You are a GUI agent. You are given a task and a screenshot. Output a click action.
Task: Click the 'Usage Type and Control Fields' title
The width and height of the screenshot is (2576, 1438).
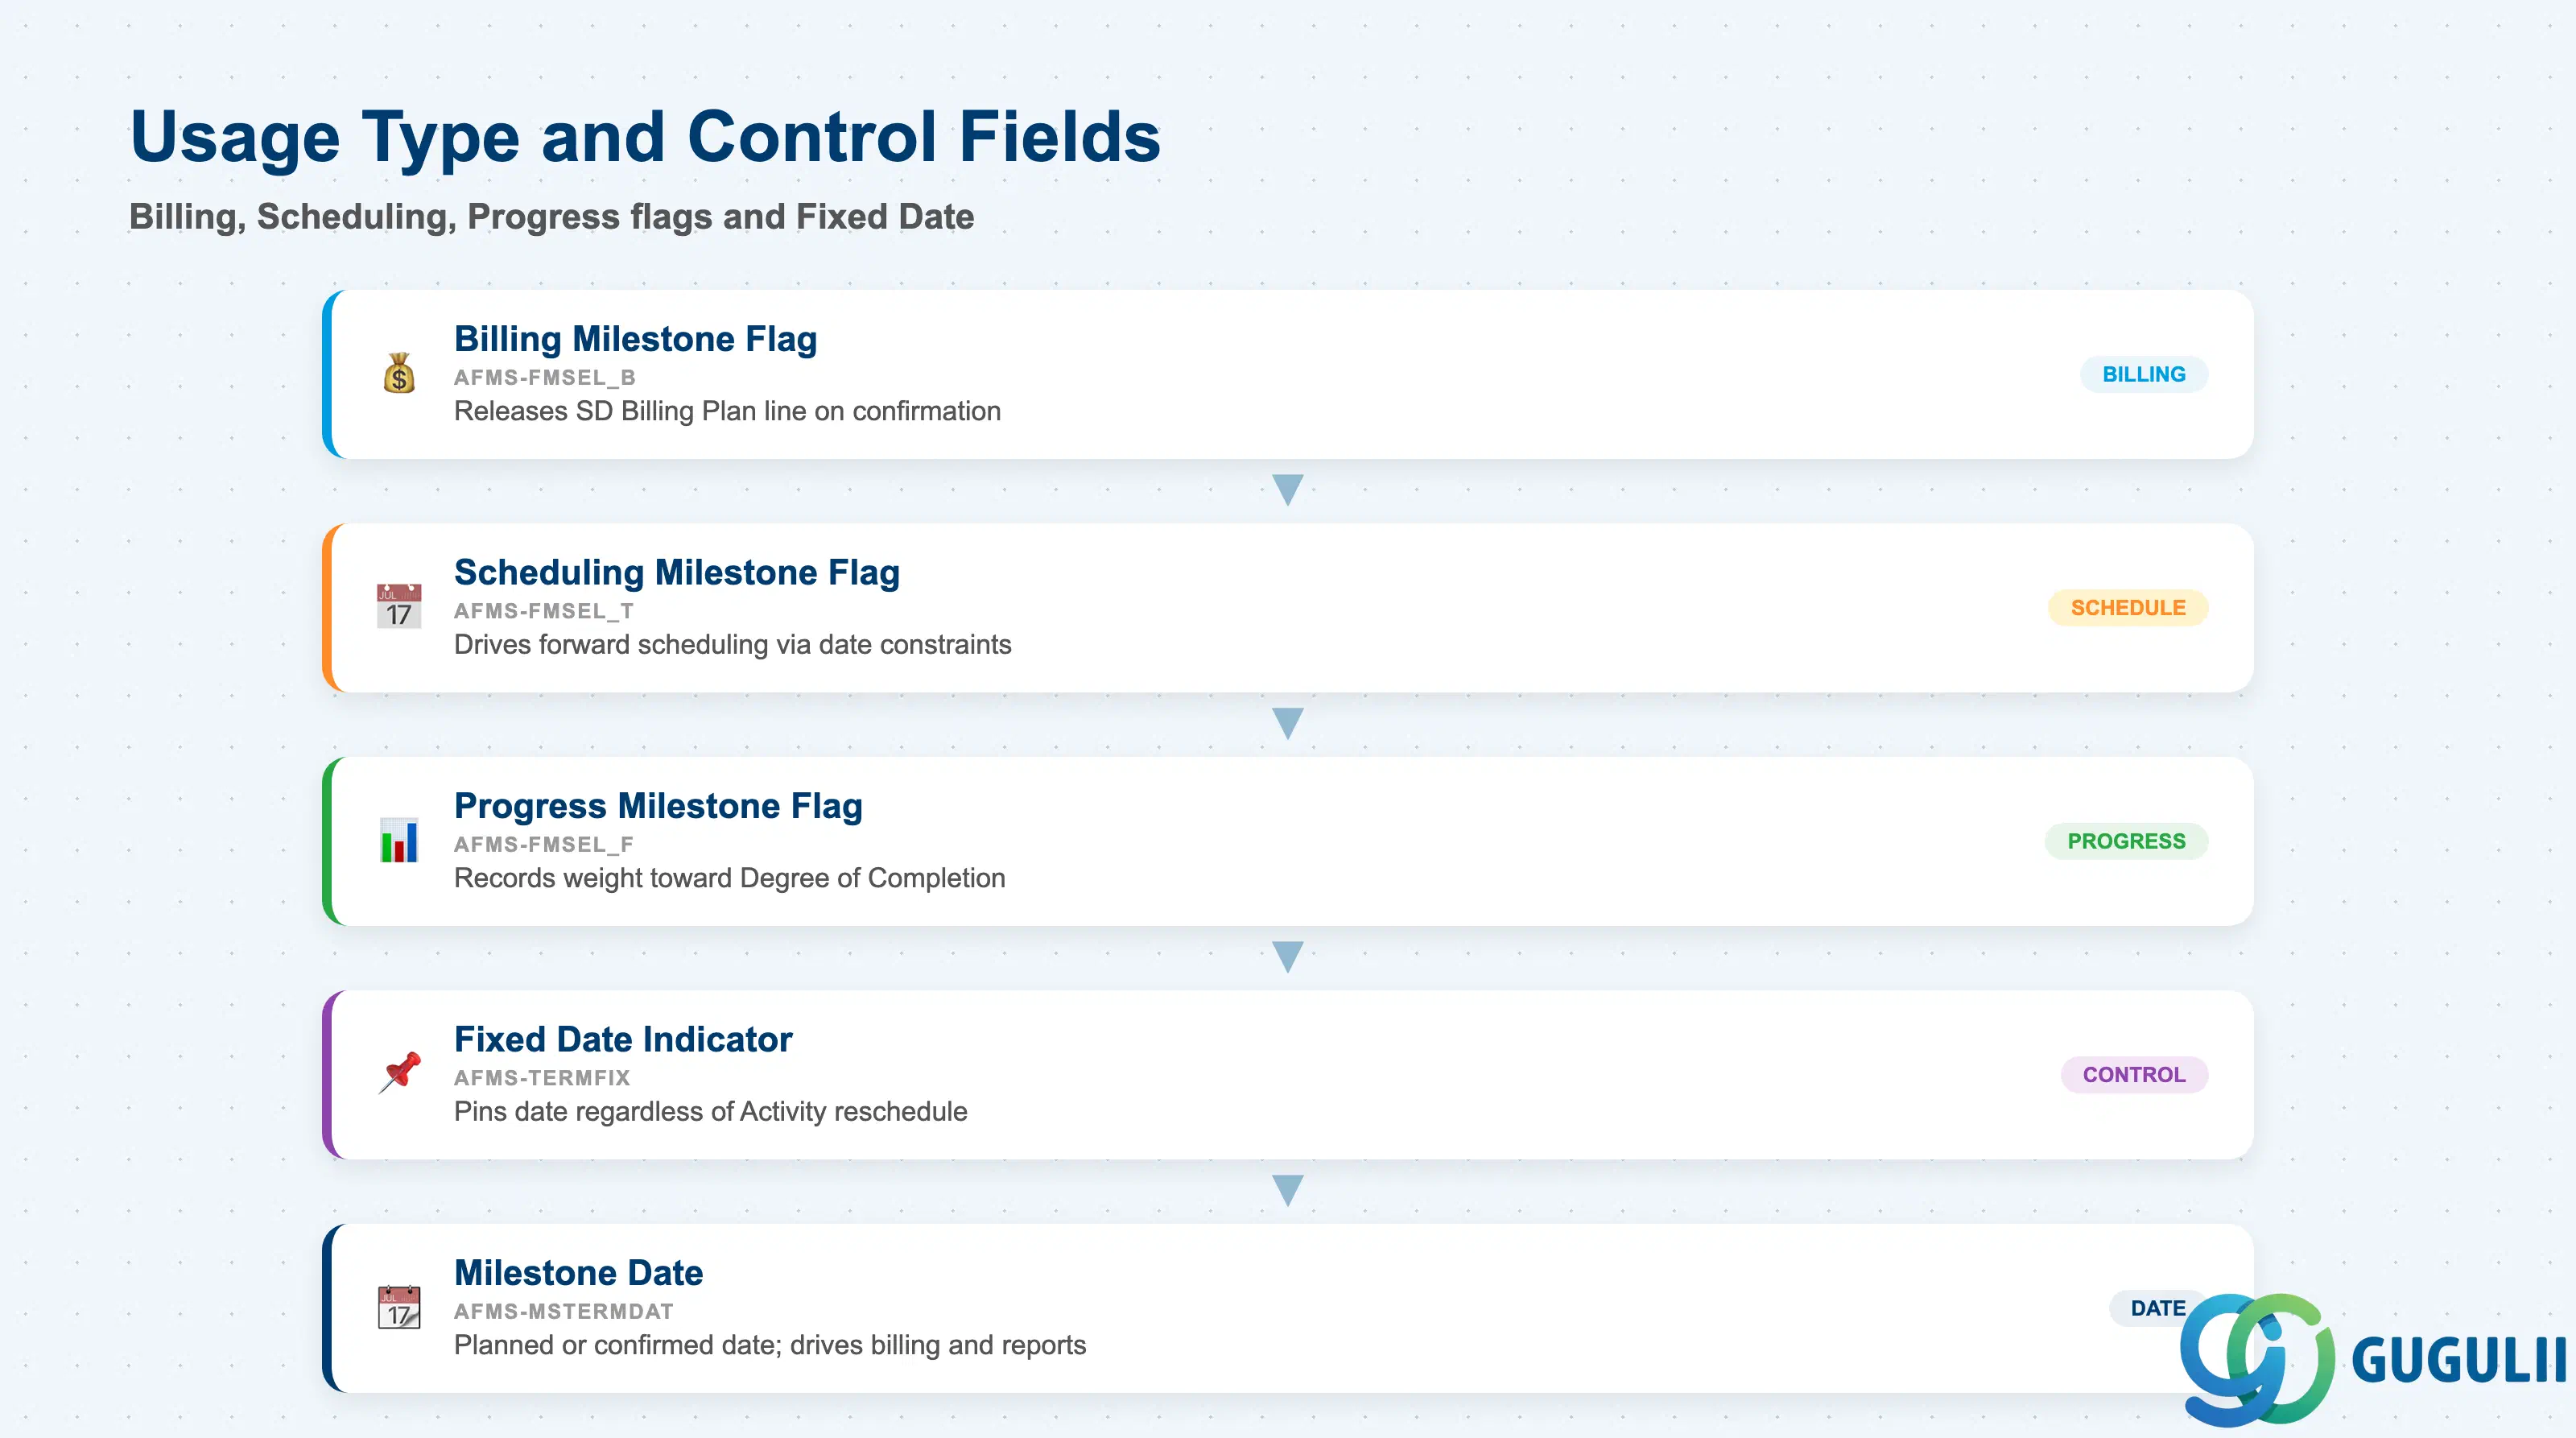(646, 137)
